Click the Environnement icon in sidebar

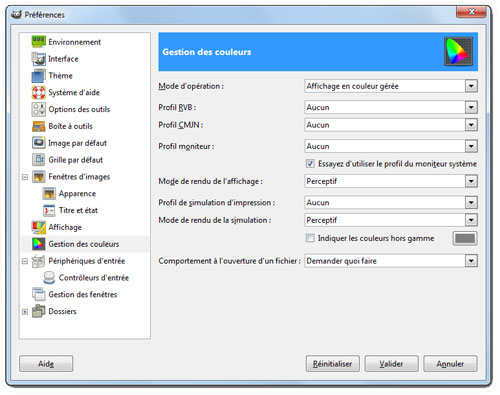pyautogui.click(x=39, y=42)
